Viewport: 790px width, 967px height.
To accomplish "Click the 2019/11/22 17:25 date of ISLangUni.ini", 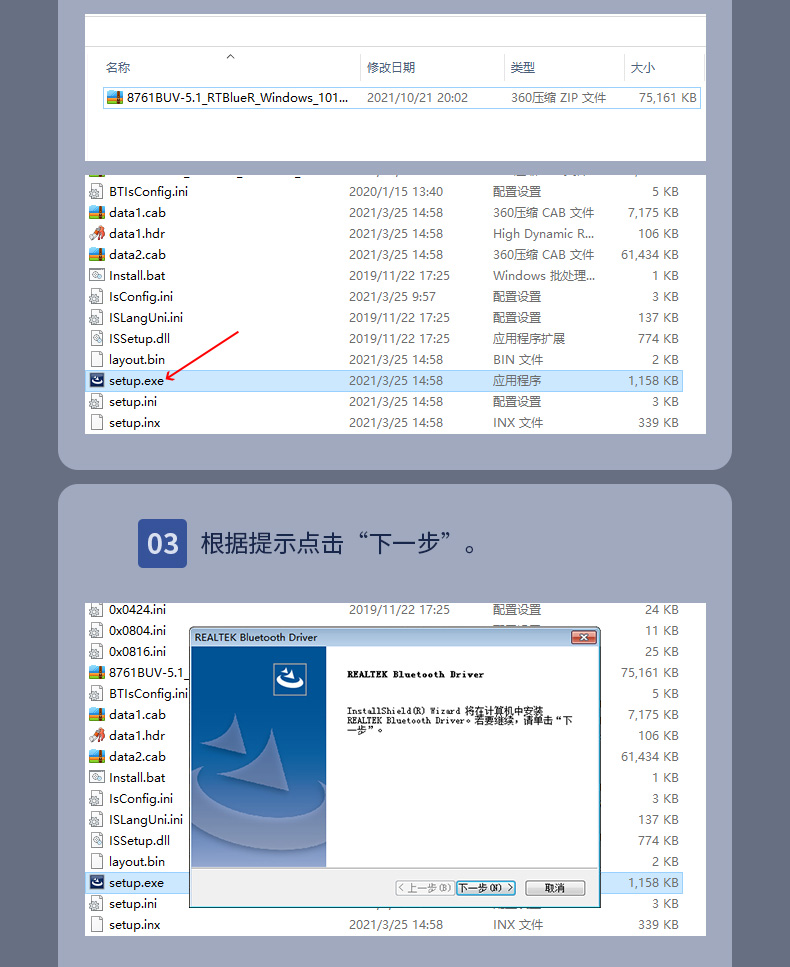I will point(400,318).
